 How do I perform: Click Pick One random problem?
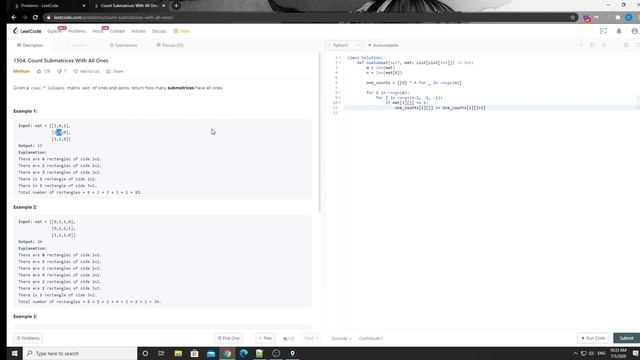pos(229,338)
